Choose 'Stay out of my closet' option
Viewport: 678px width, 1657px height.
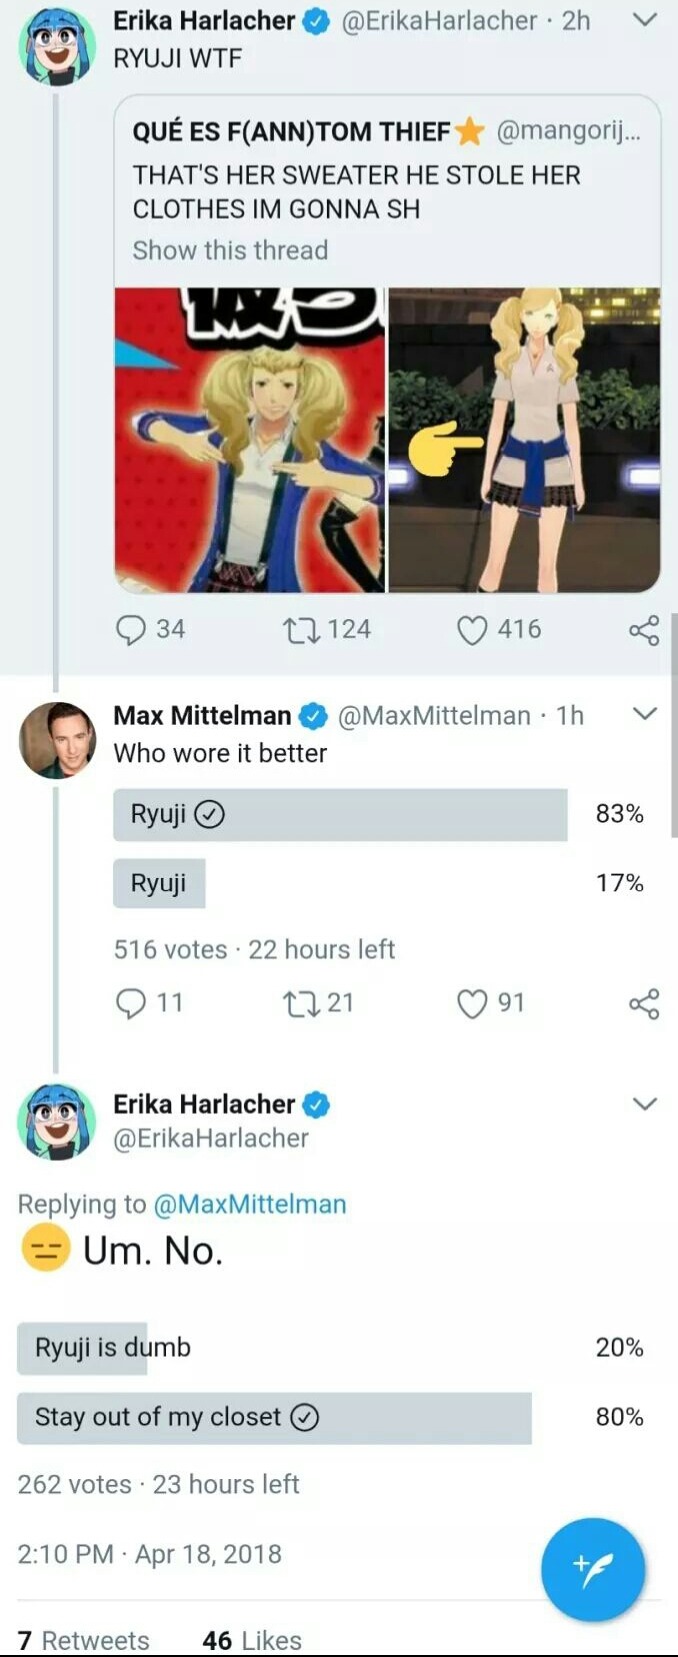pyautogui.click(x=274, y=1418)
